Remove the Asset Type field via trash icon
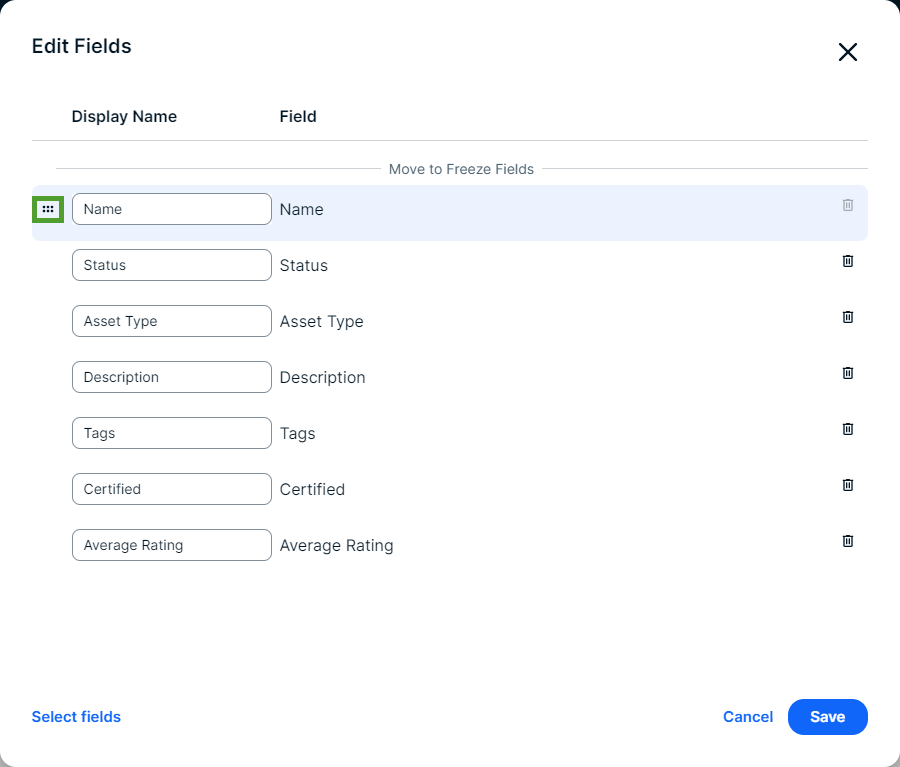 847,317
